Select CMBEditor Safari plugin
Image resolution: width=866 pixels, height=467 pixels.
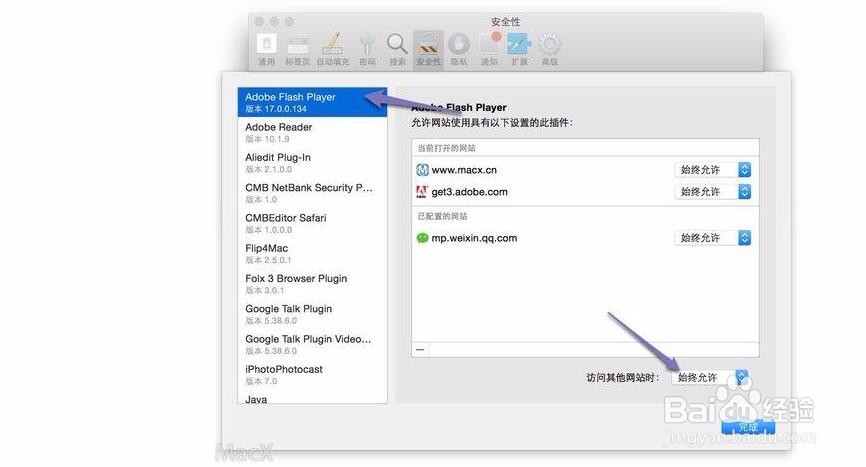[x=312, y=224]
